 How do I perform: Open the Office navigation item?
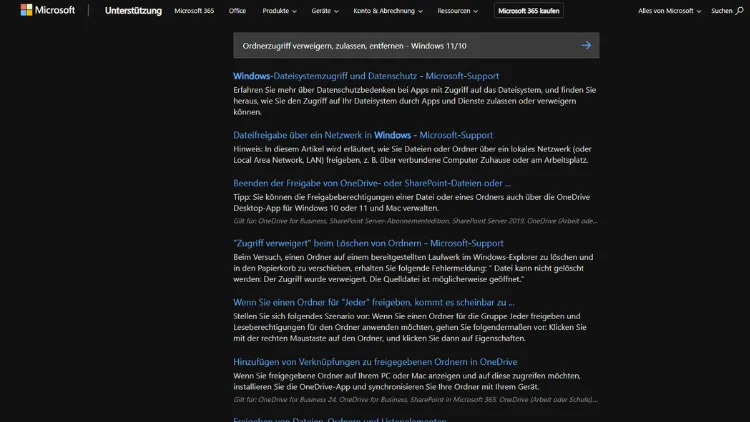tap(237, 11)
